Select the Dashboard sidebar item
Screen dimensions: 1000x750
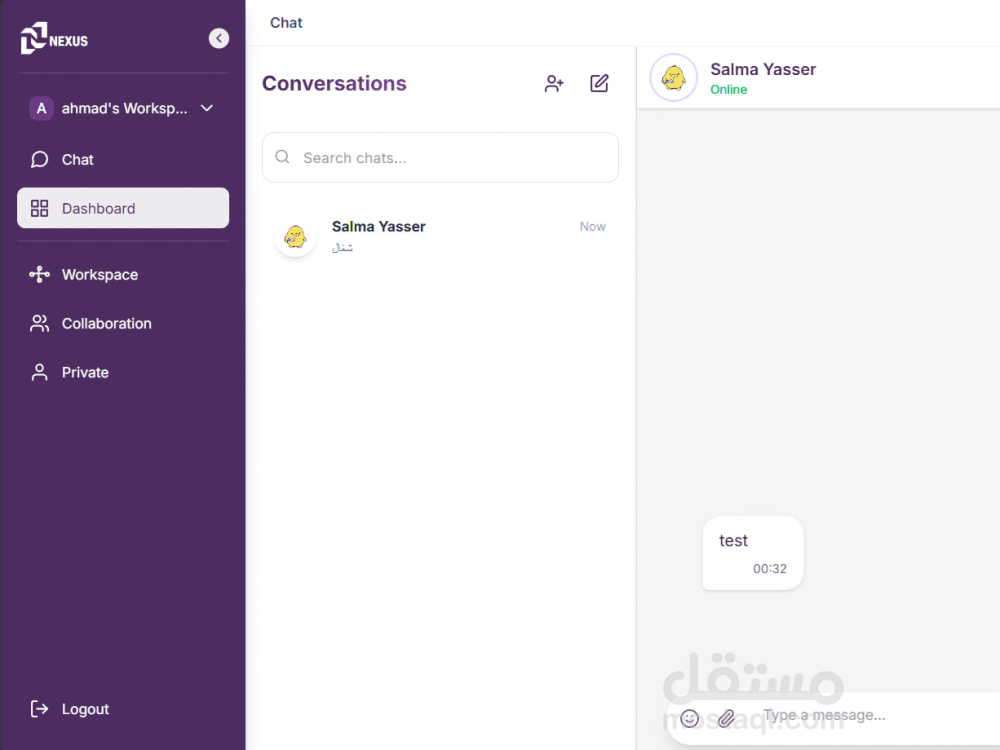123,208
